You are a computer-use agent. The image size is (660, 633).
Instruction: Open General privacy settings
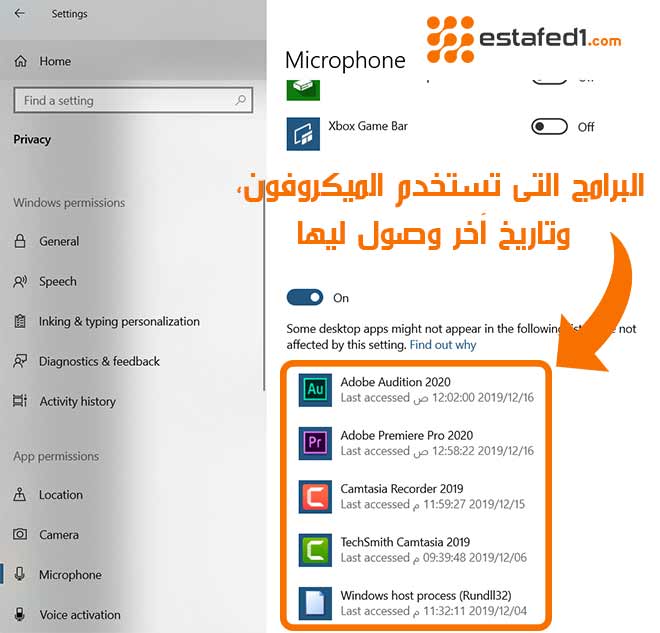click(59, 241)
